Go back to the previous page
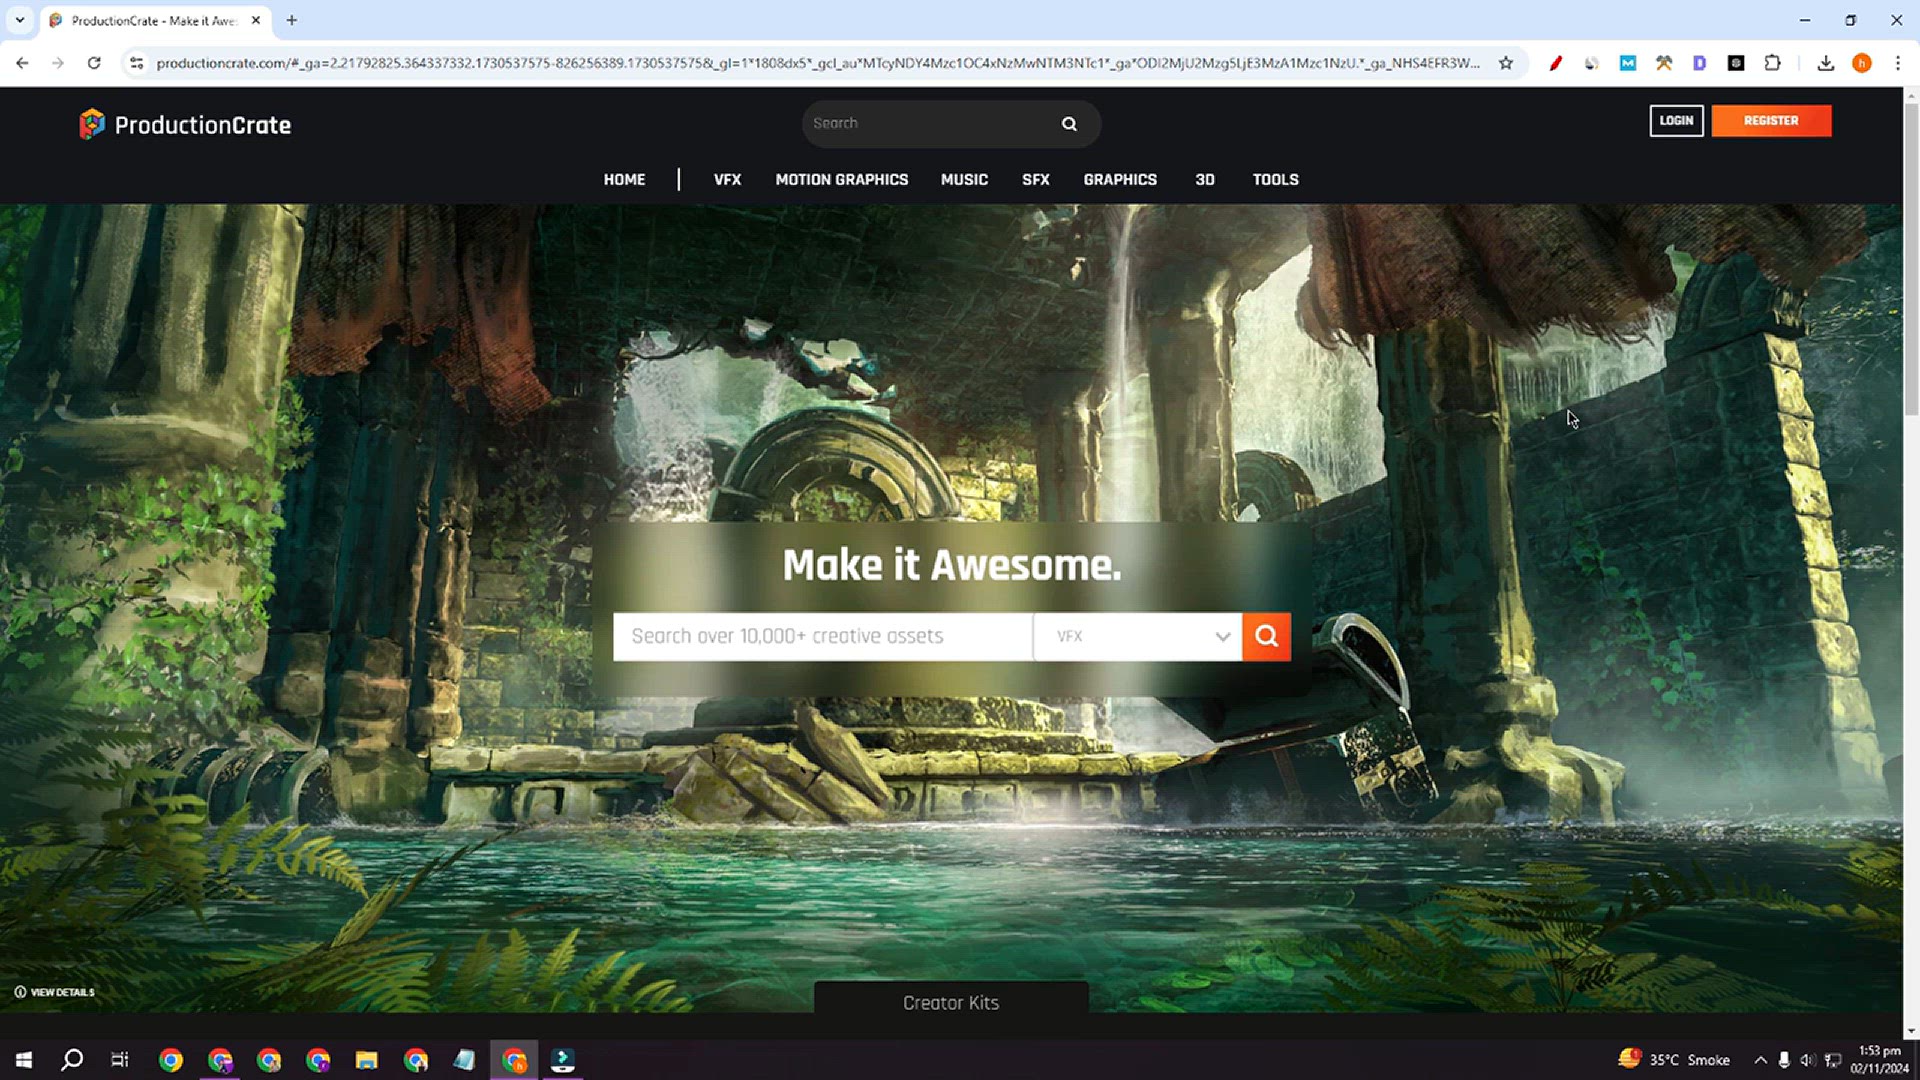The width and height of the screenshot is (1920, 1080). [22, 63]
